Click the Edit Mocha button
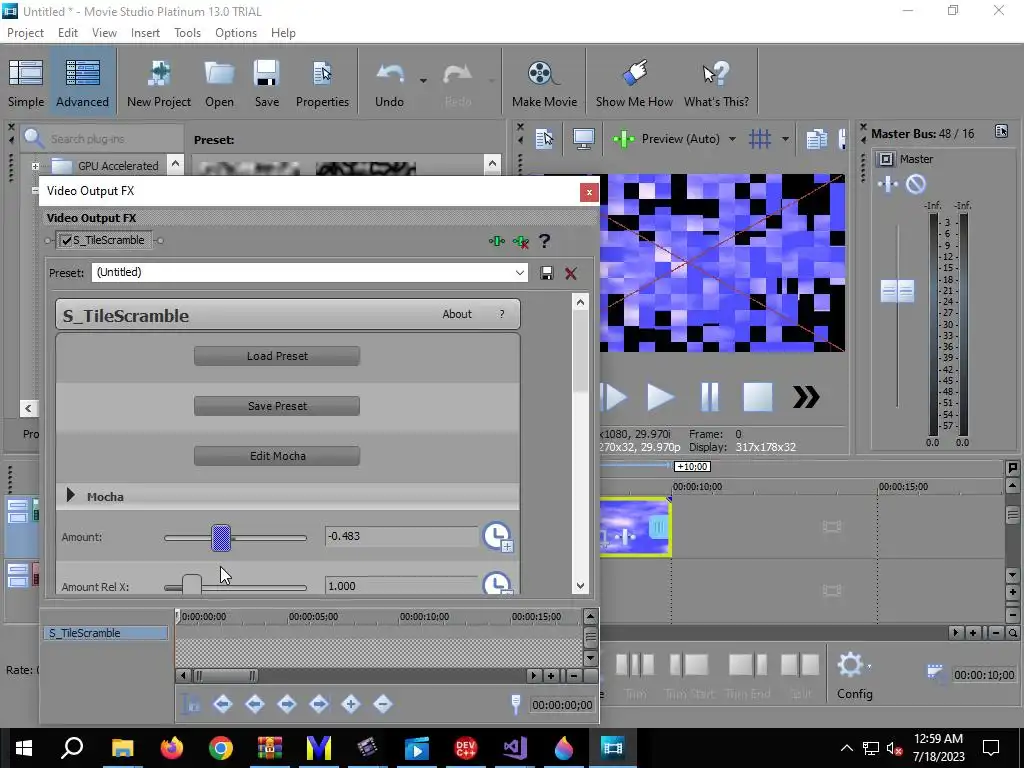Image resolution: width=1024 pixels, height=768 pixels. pos(277,456)
